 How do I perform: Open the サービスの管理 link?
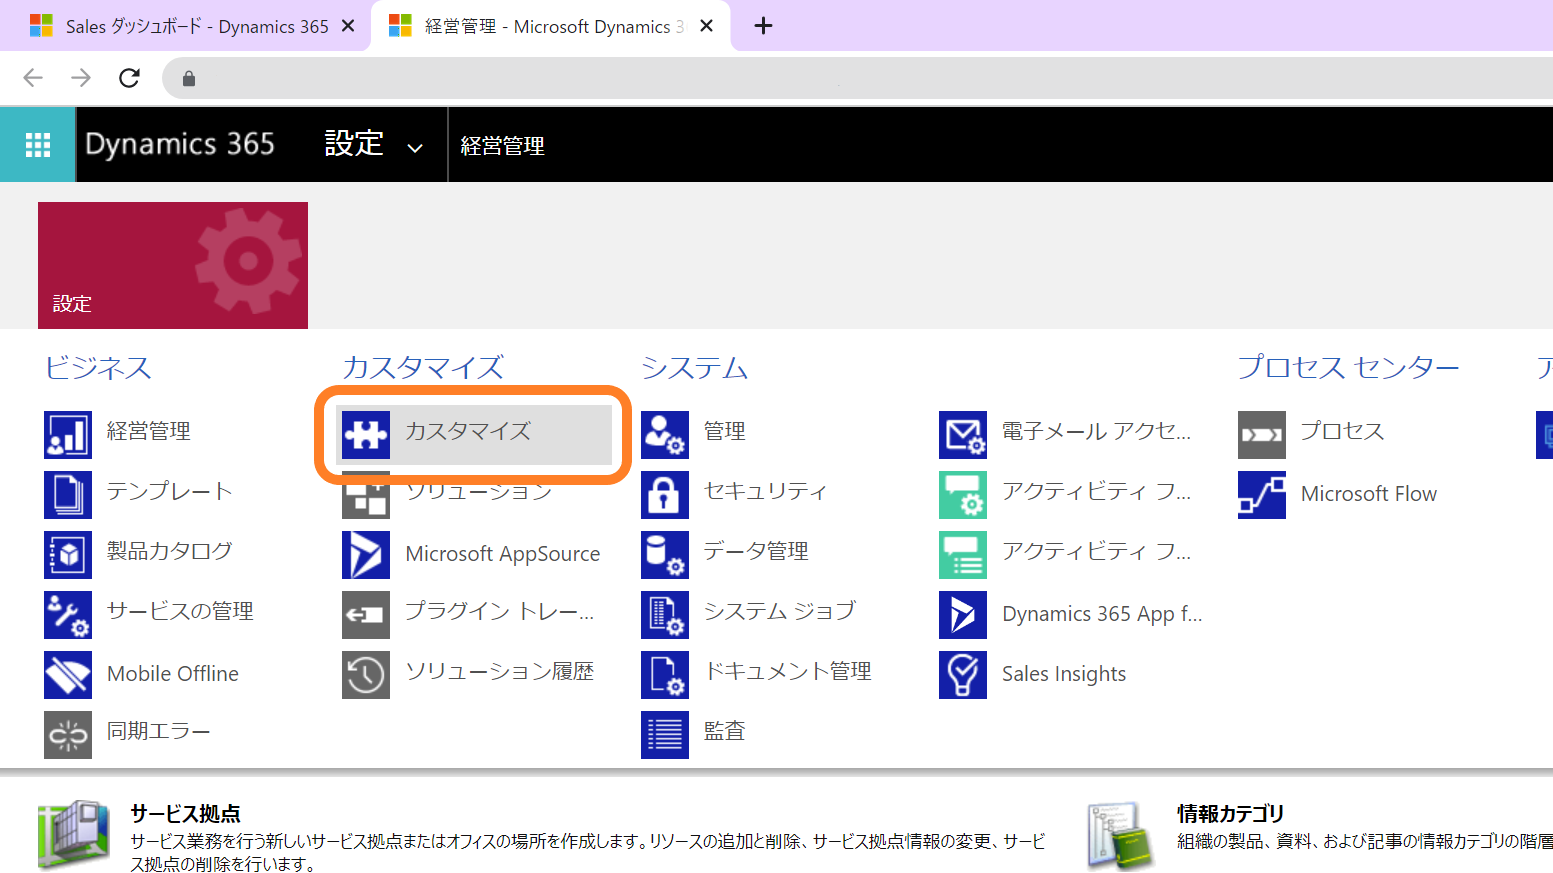pyautogui.click(x=180, y=611)
